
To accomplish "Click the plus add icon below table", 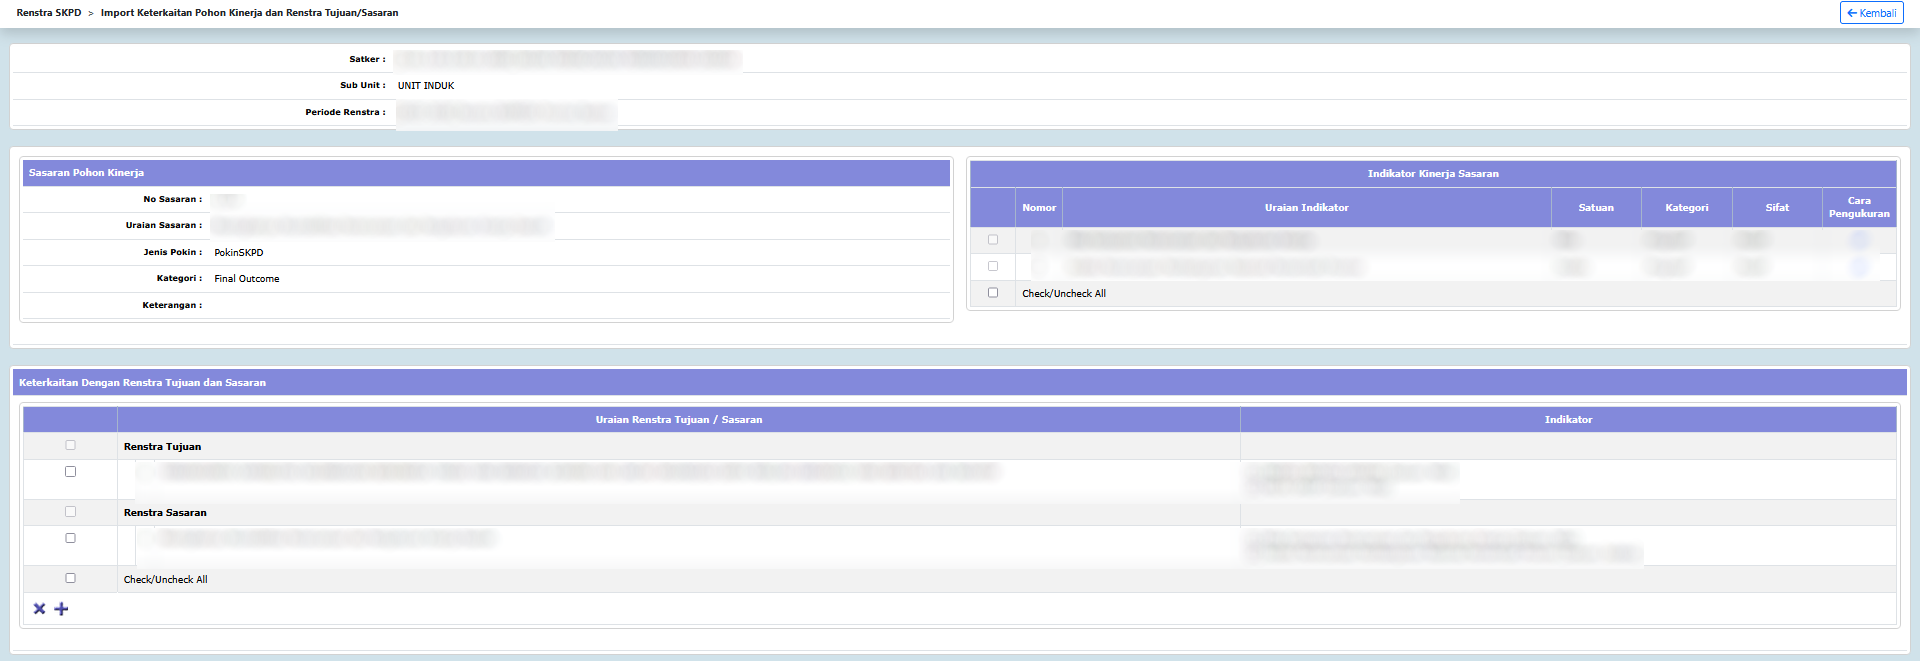I will 61,609.
